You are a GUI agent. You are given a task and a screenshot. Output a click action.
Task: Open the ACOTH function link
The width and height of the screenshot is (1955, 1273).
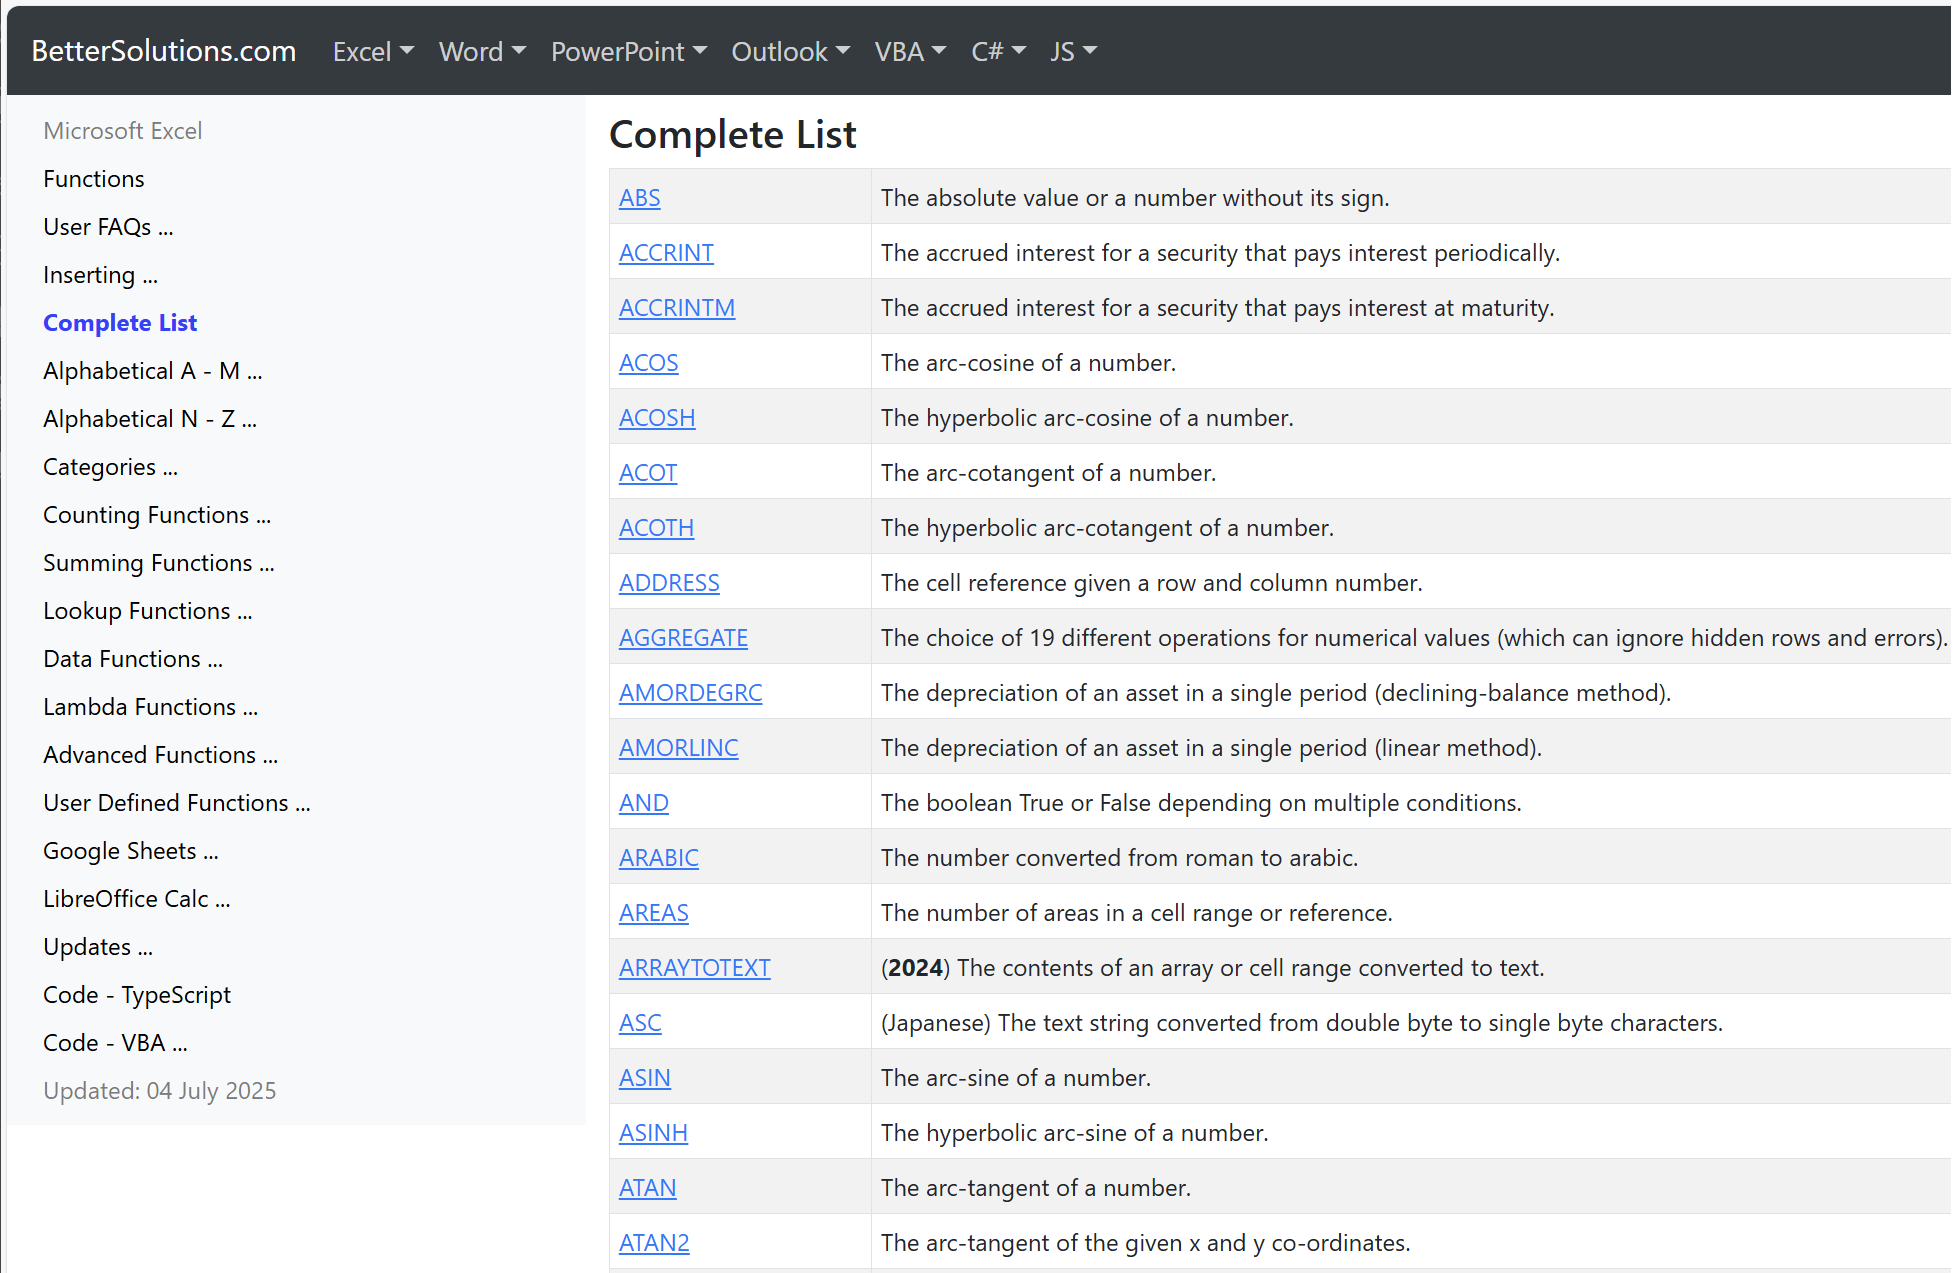[656, 528]
